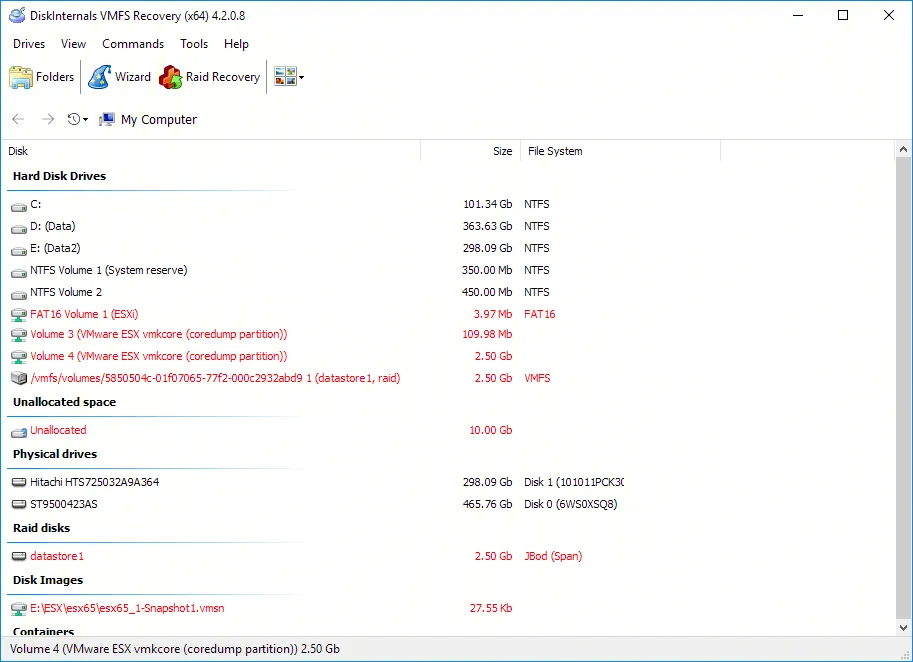913x662 pixels.
Task: Open the history dropdown arrow
Action: click(x=84, y=121)
